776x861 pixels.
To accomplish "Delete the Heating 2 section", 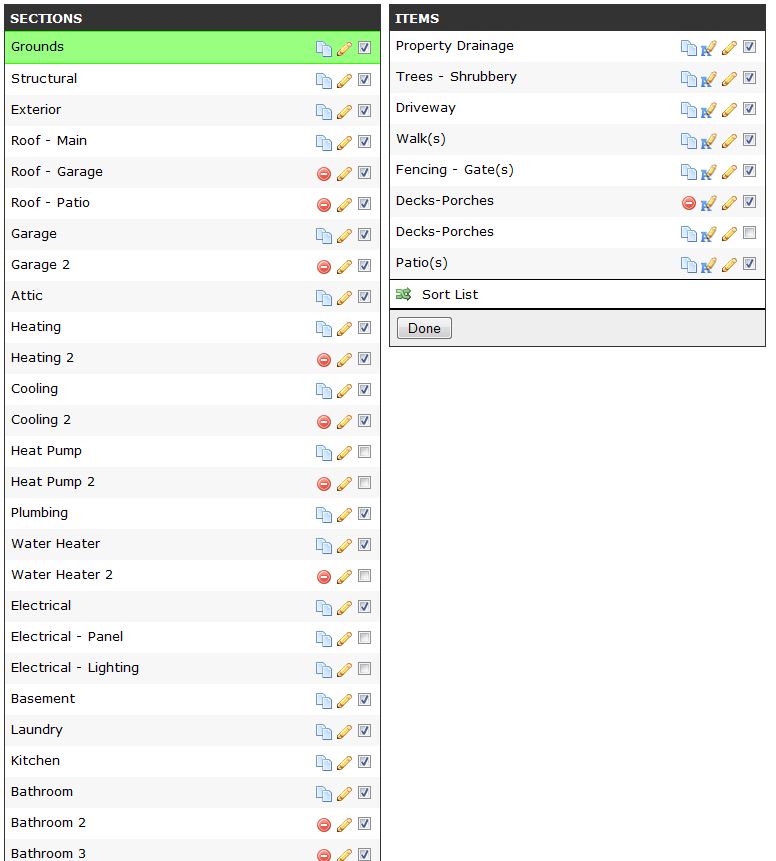I will click(x=324, y=360).
